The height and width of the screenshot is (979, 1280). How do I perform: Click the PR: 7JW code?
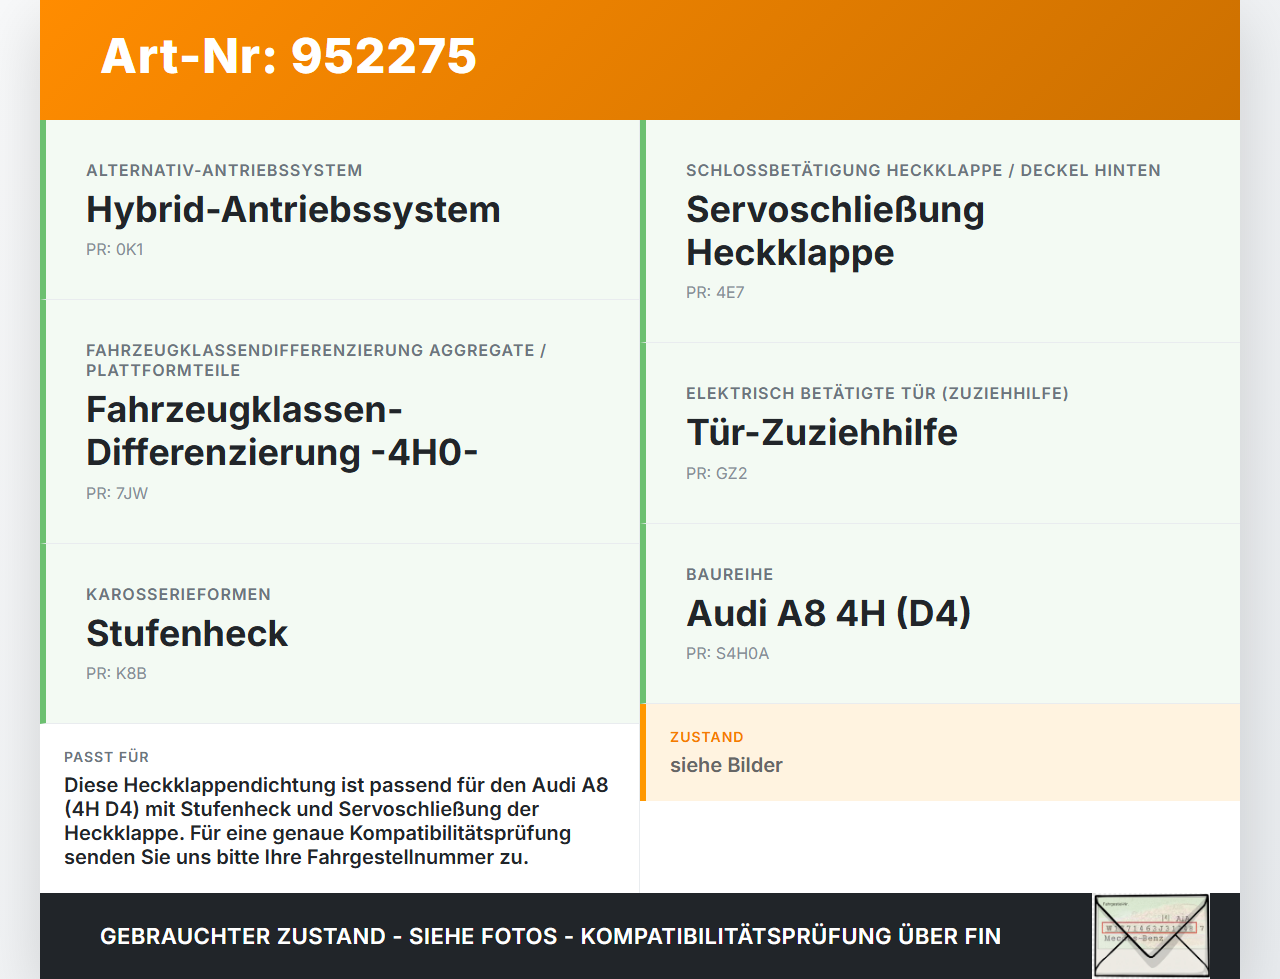(x=116, y=492)
